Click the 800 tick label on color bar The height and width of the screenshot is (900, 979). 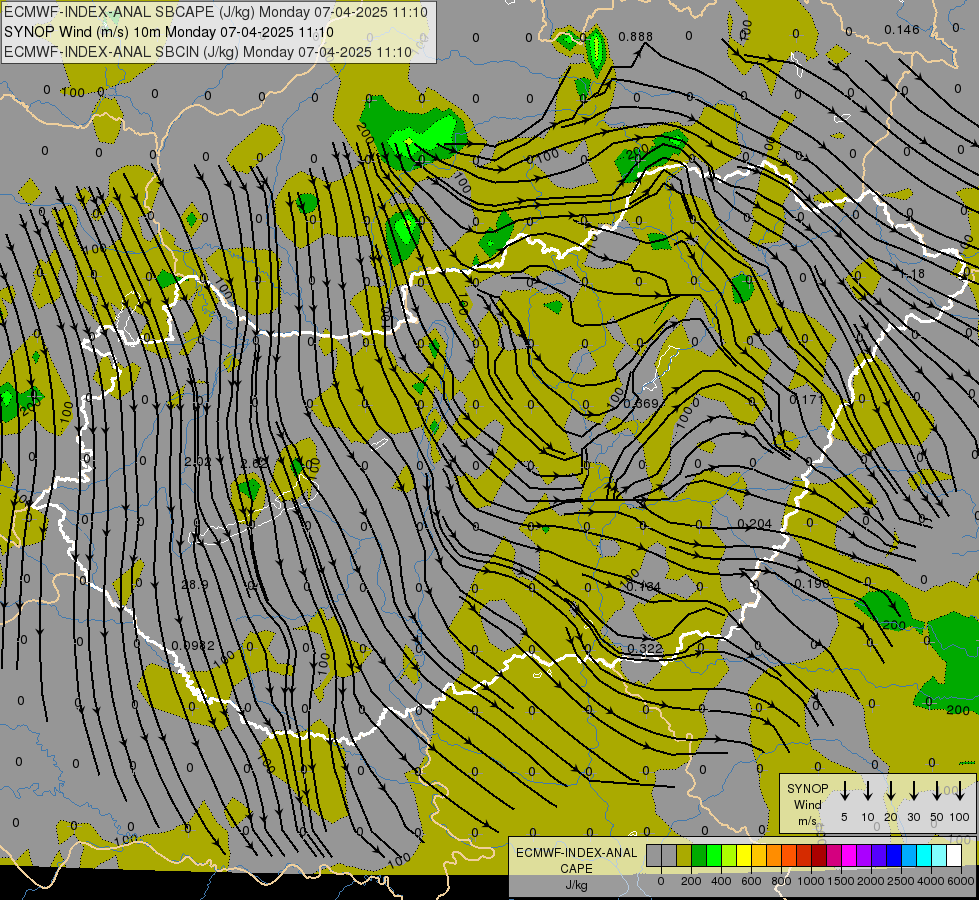pos(781,881)
